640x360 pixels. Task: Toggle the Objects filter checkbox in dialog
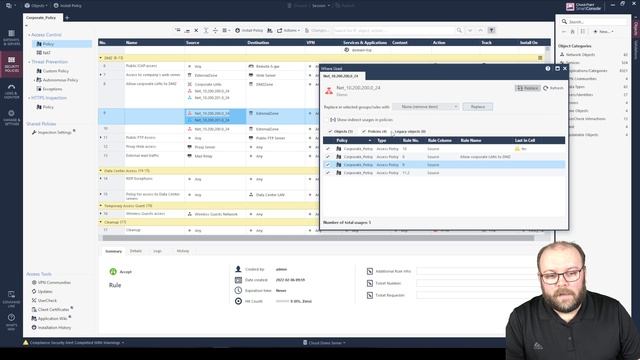click(330, 131)
